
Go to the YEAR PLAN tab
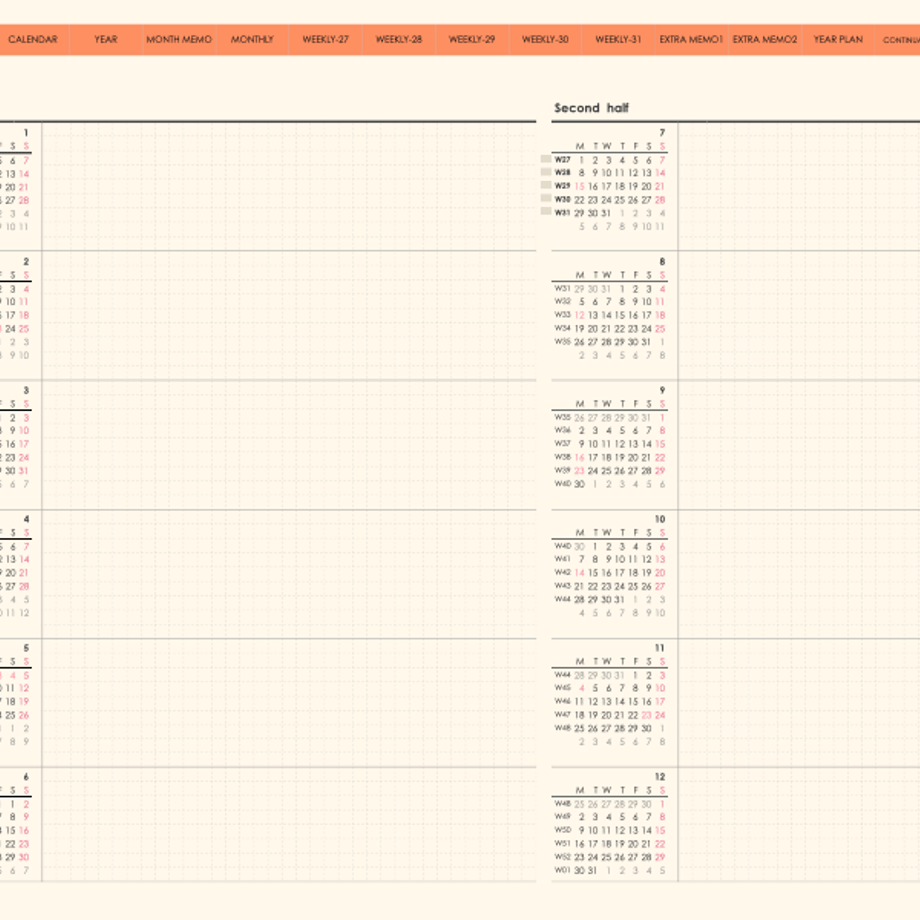(838, 39)
